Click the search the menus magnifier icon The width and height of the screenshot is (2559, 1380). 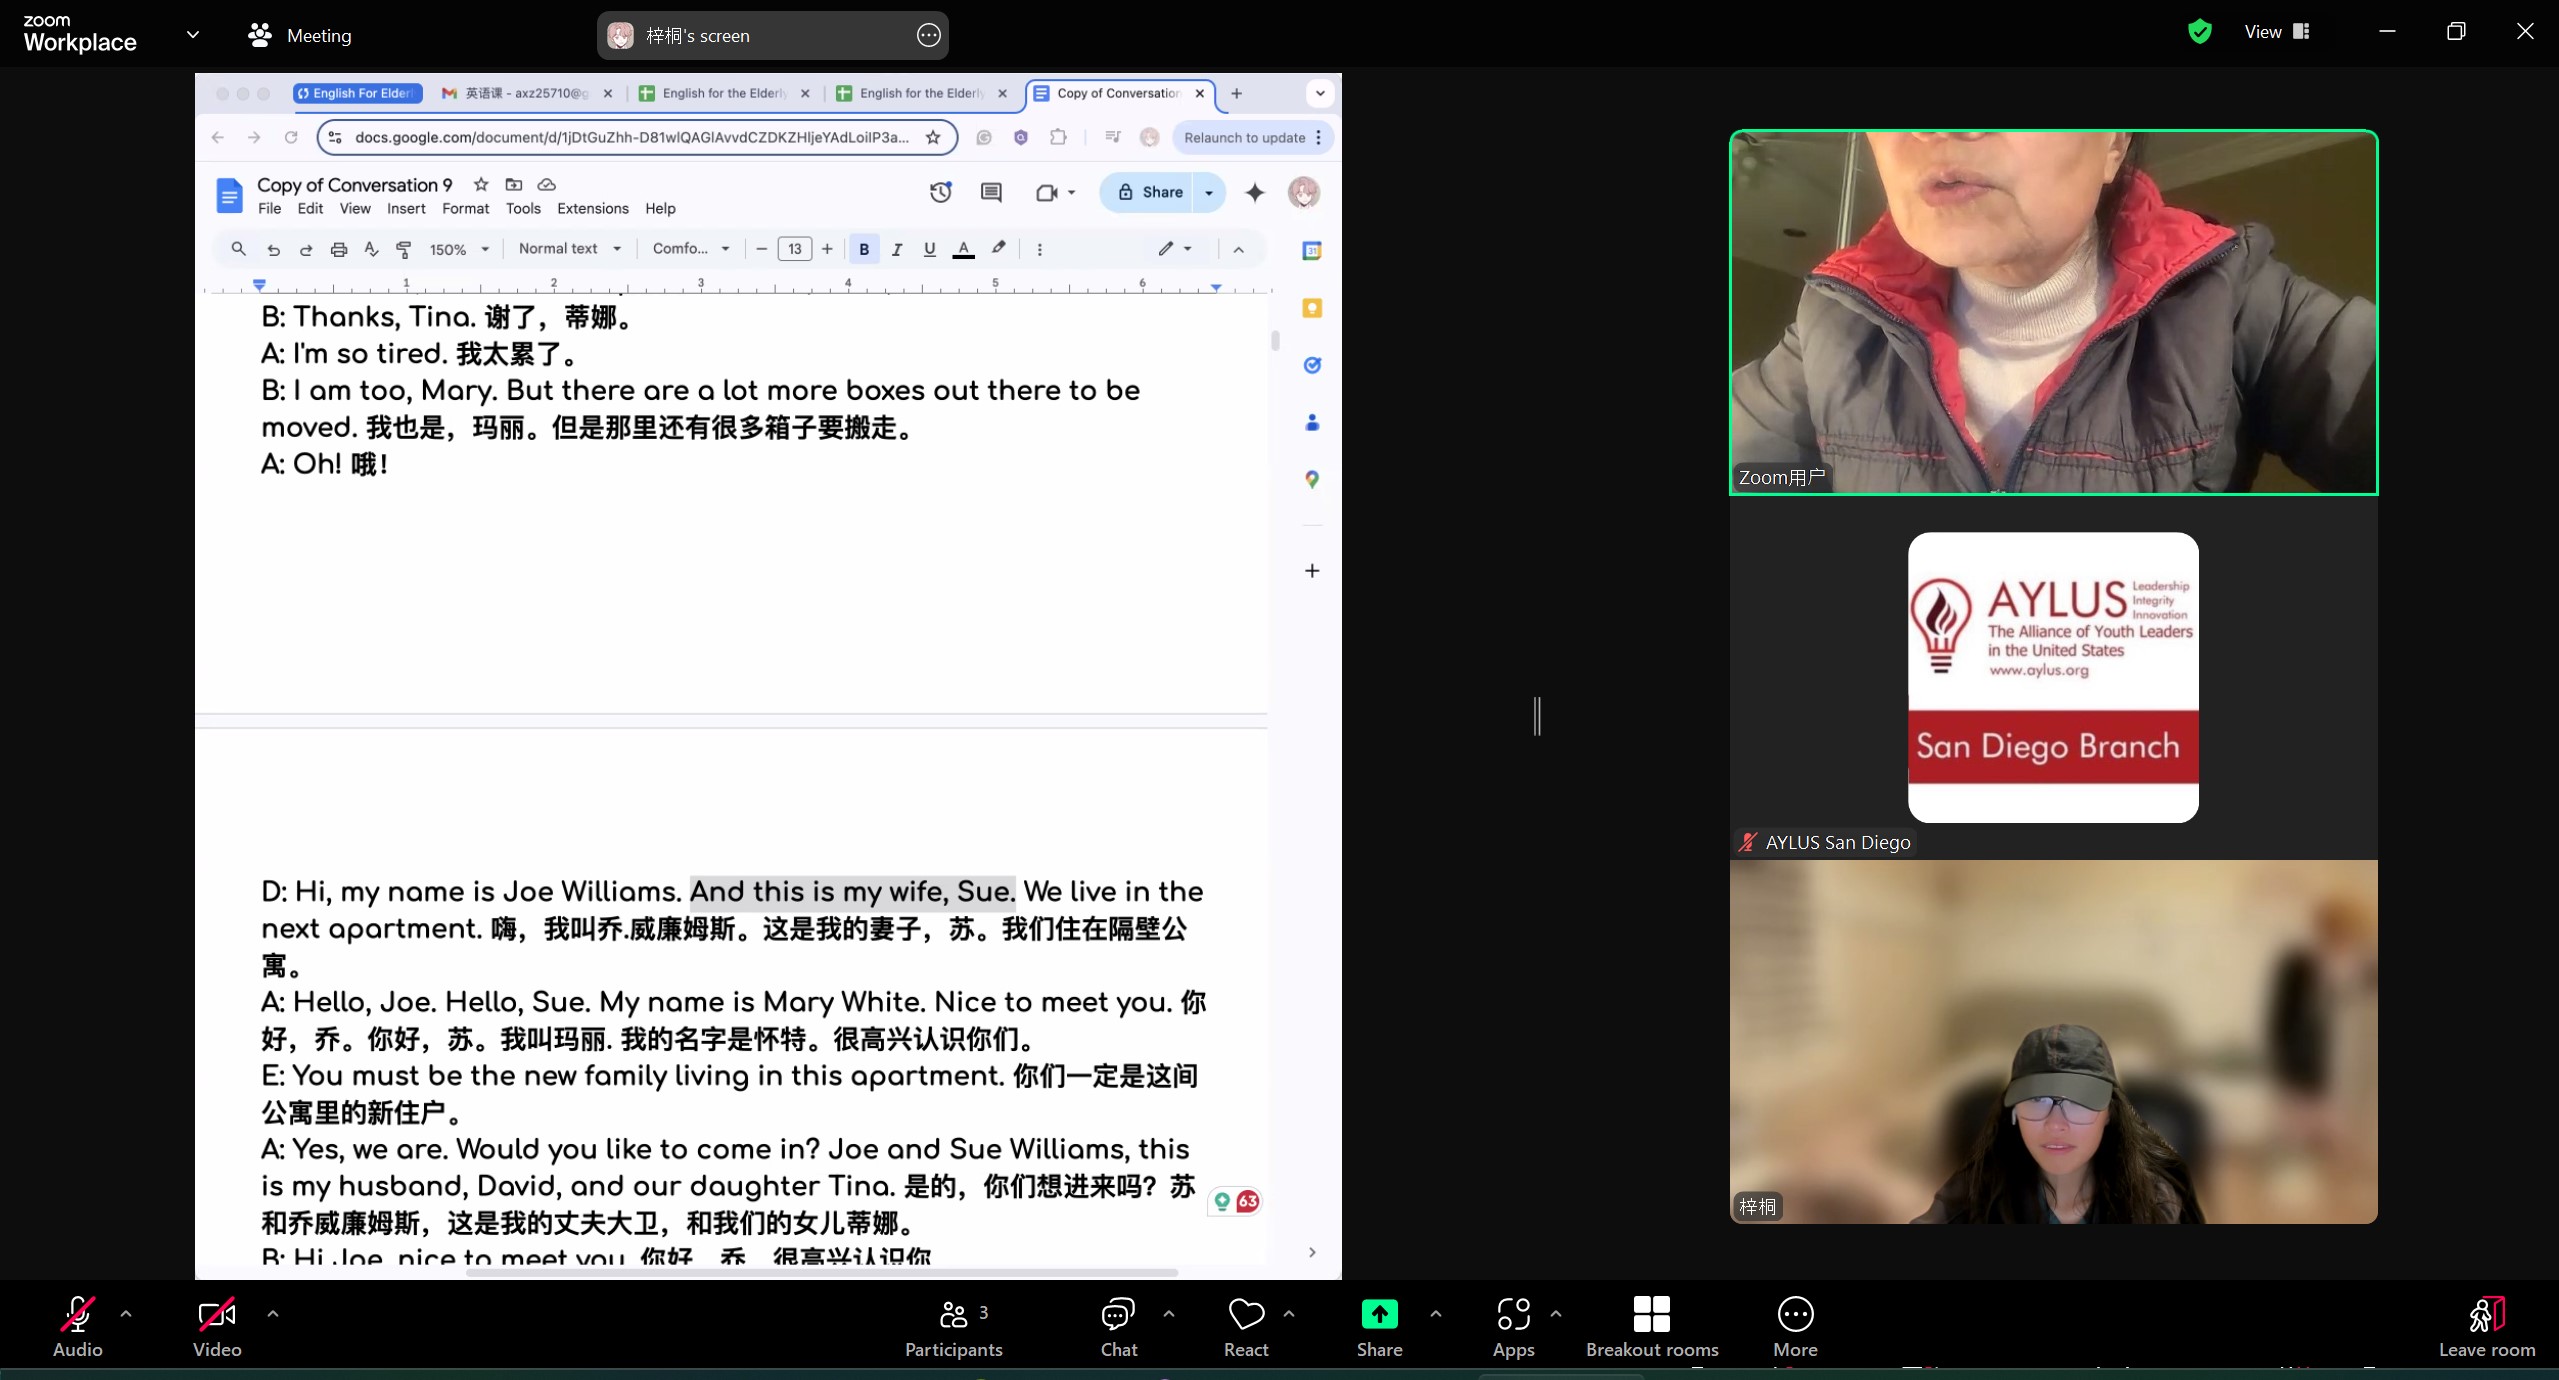238,249
